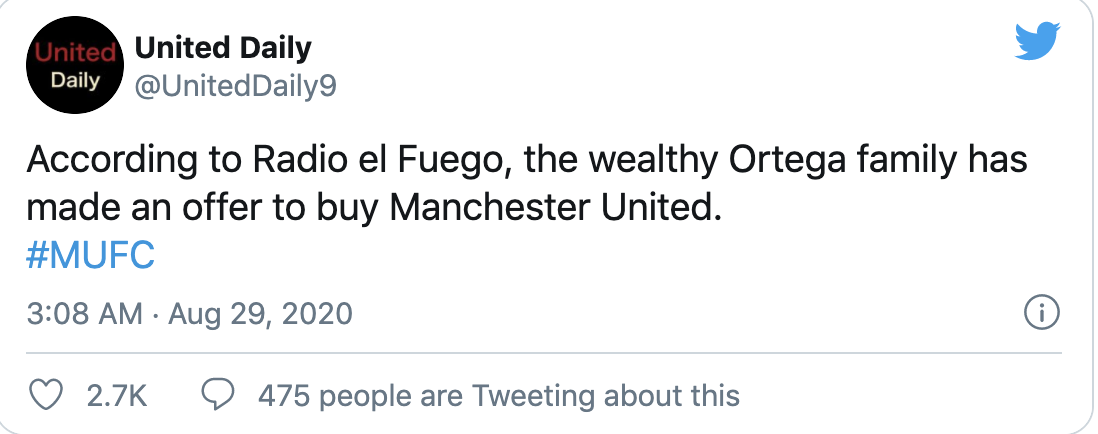The image size is (1098, 434).
Task: Click the Aug 29, 2020 date
Action: 263,314
